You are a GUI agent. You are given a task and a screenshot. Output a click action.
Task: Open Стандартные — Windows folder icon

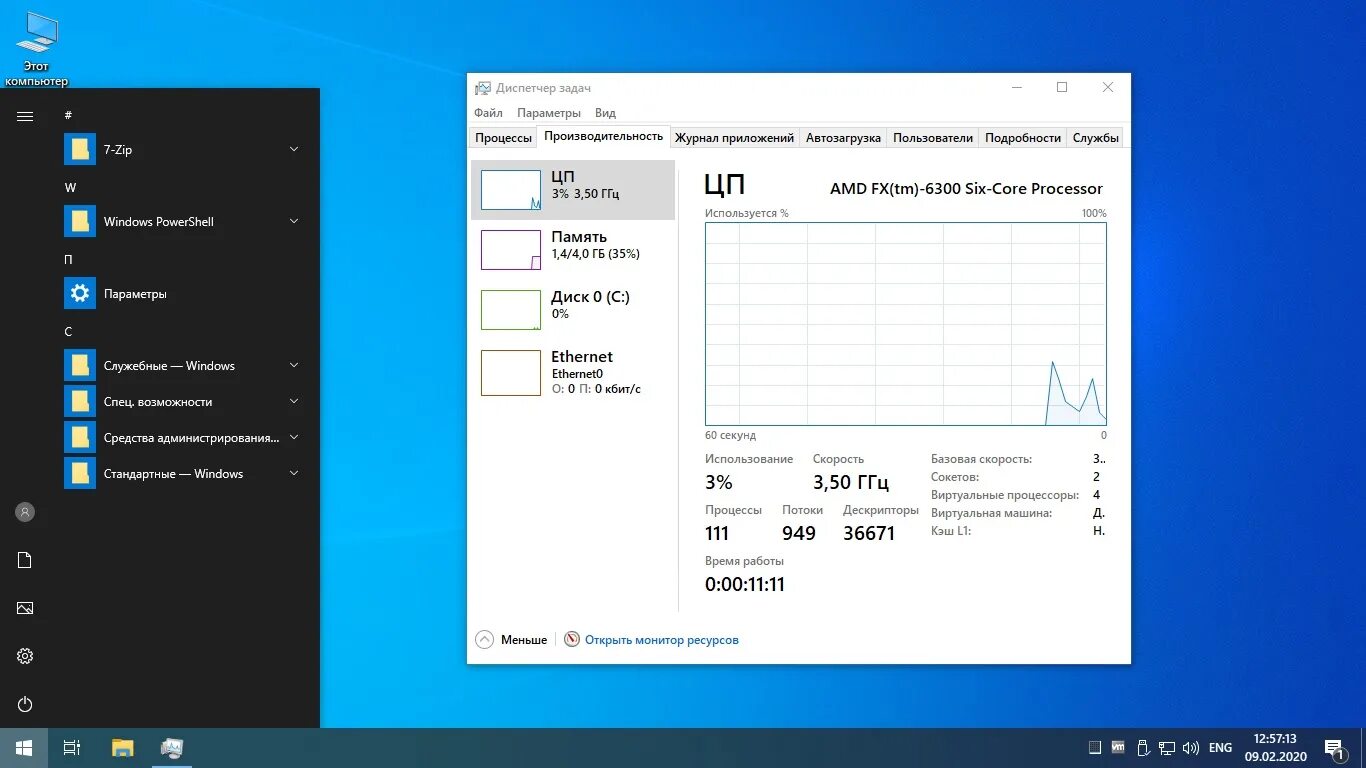click(80, 474)
